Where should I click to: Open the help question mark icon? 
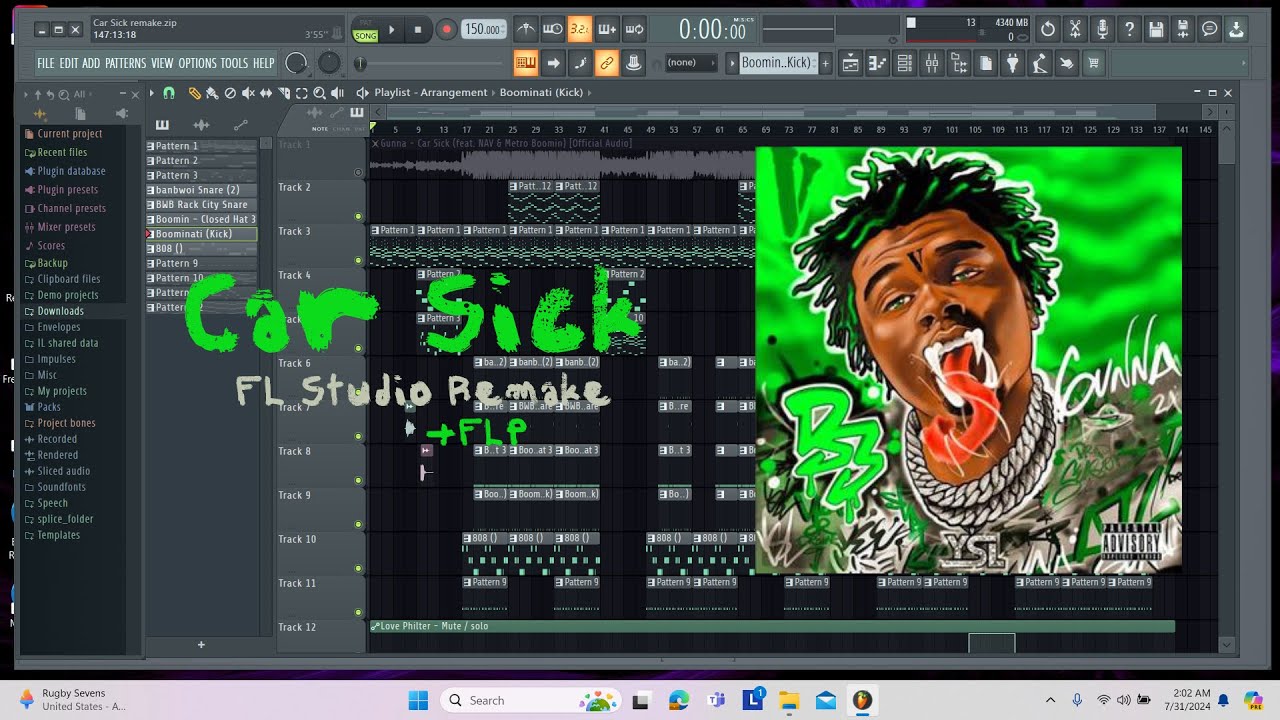pos(1129,29)
